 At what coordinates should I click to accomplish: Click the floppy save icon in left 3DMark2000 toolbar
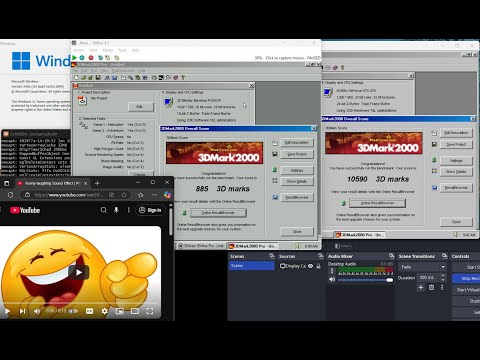98,77
